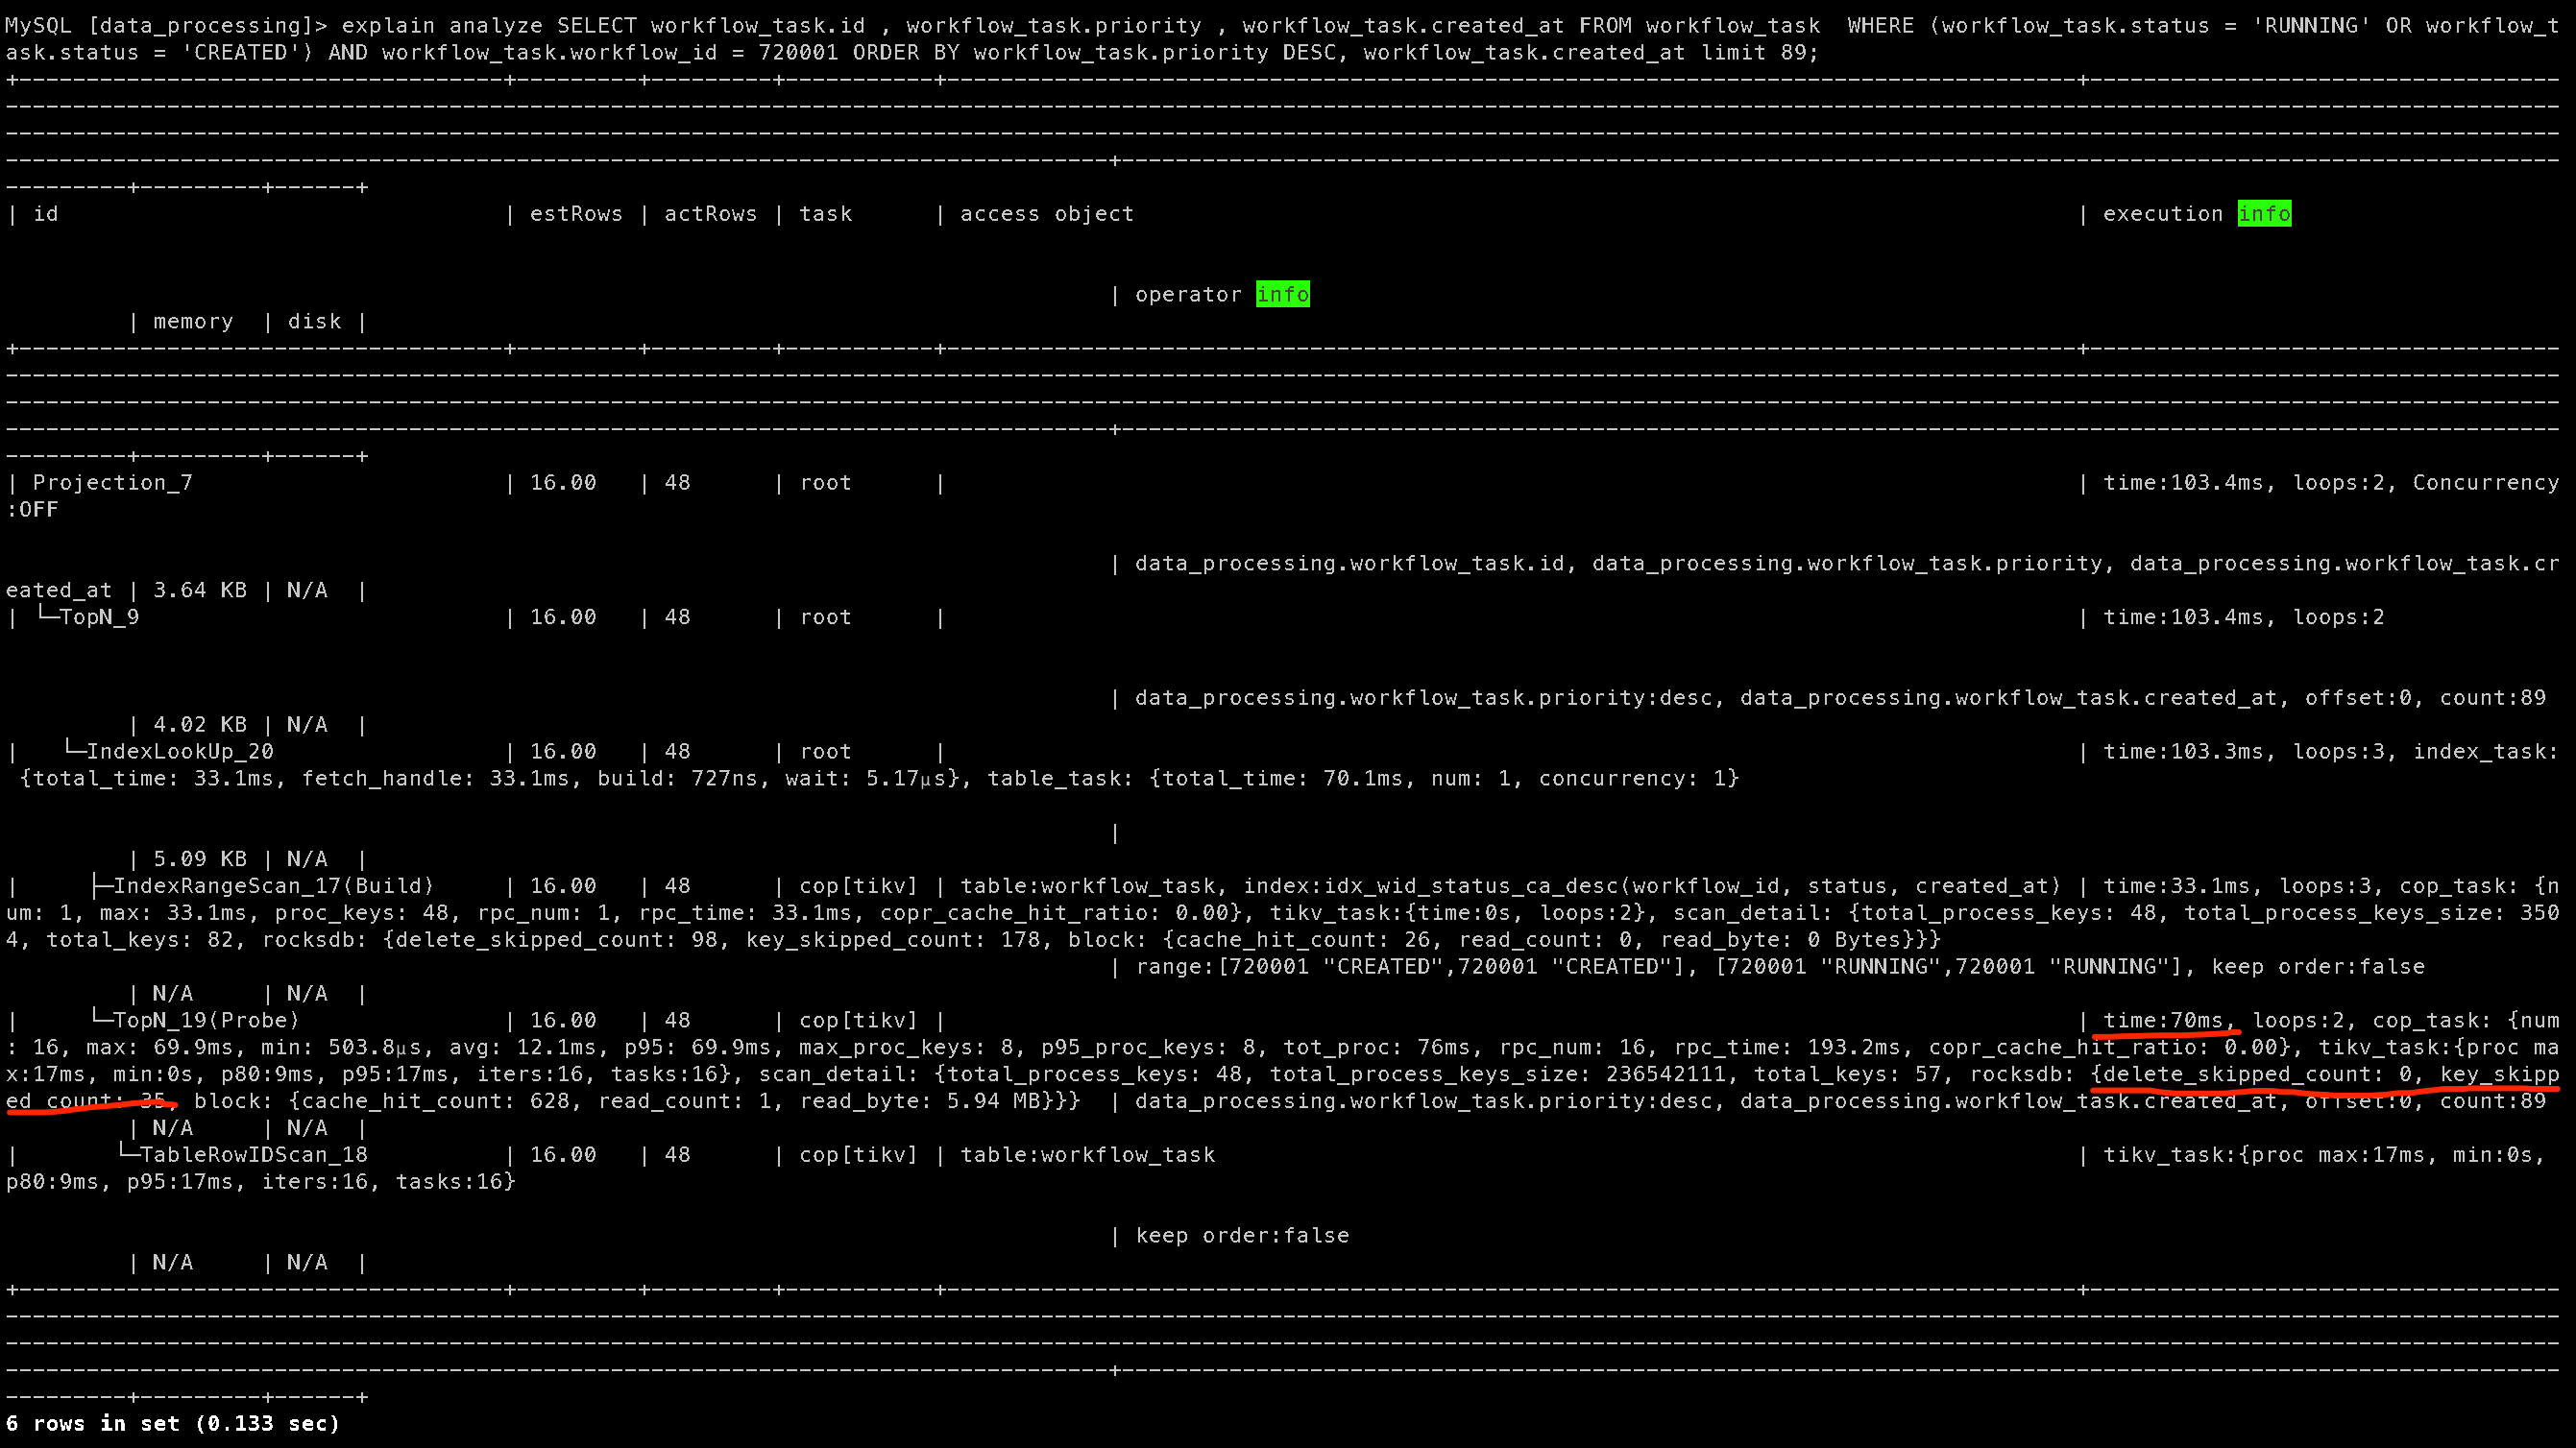Click the Projection_7 operator row
Viewport: 2576px width, 1448px height.
coord(112,483)
